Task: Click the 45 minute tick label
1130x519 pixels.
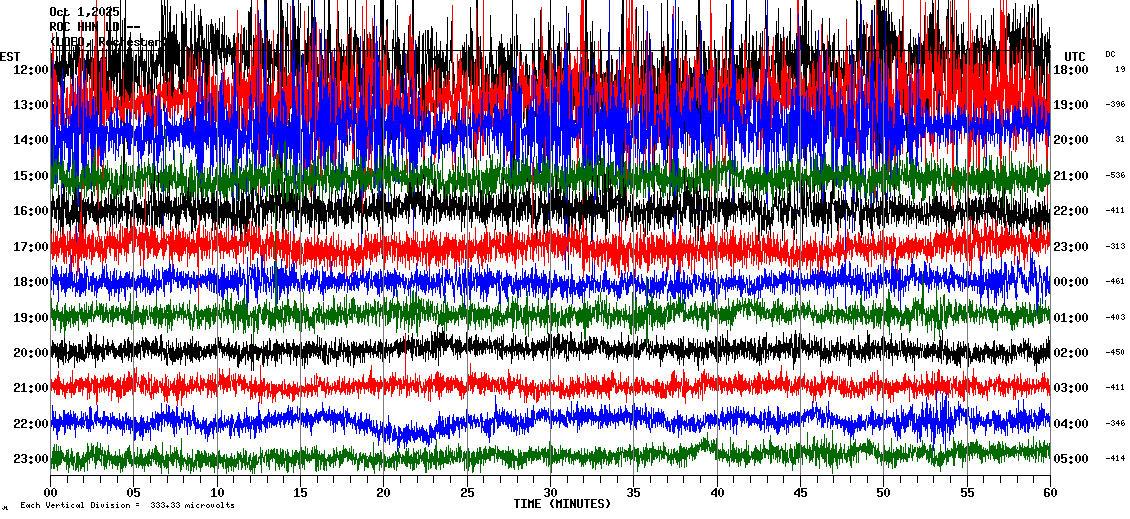Action: tap(799, 493)
